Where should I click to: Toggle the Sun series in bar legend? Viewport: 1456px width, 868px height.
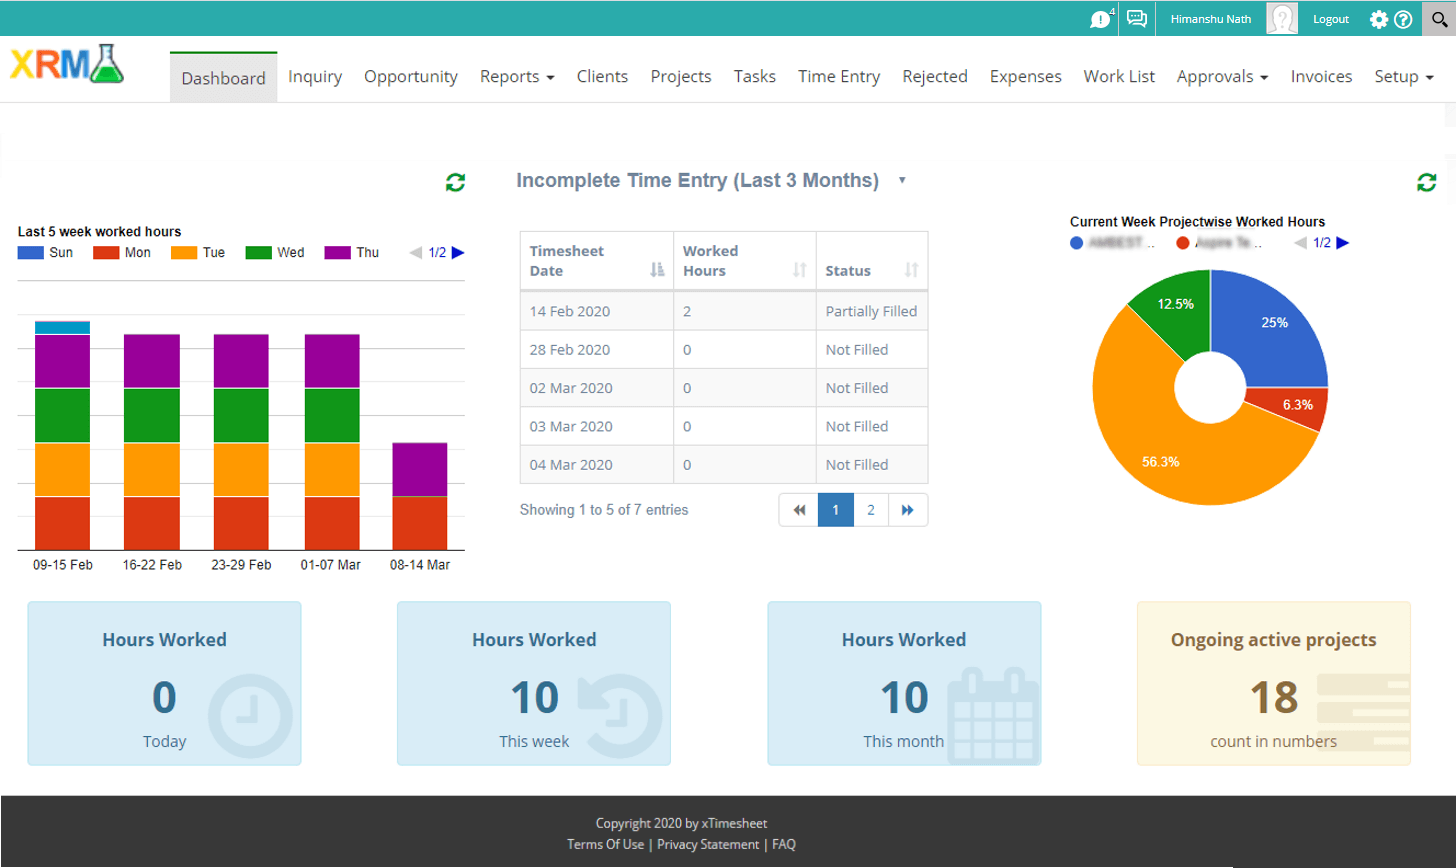[46, 253]
